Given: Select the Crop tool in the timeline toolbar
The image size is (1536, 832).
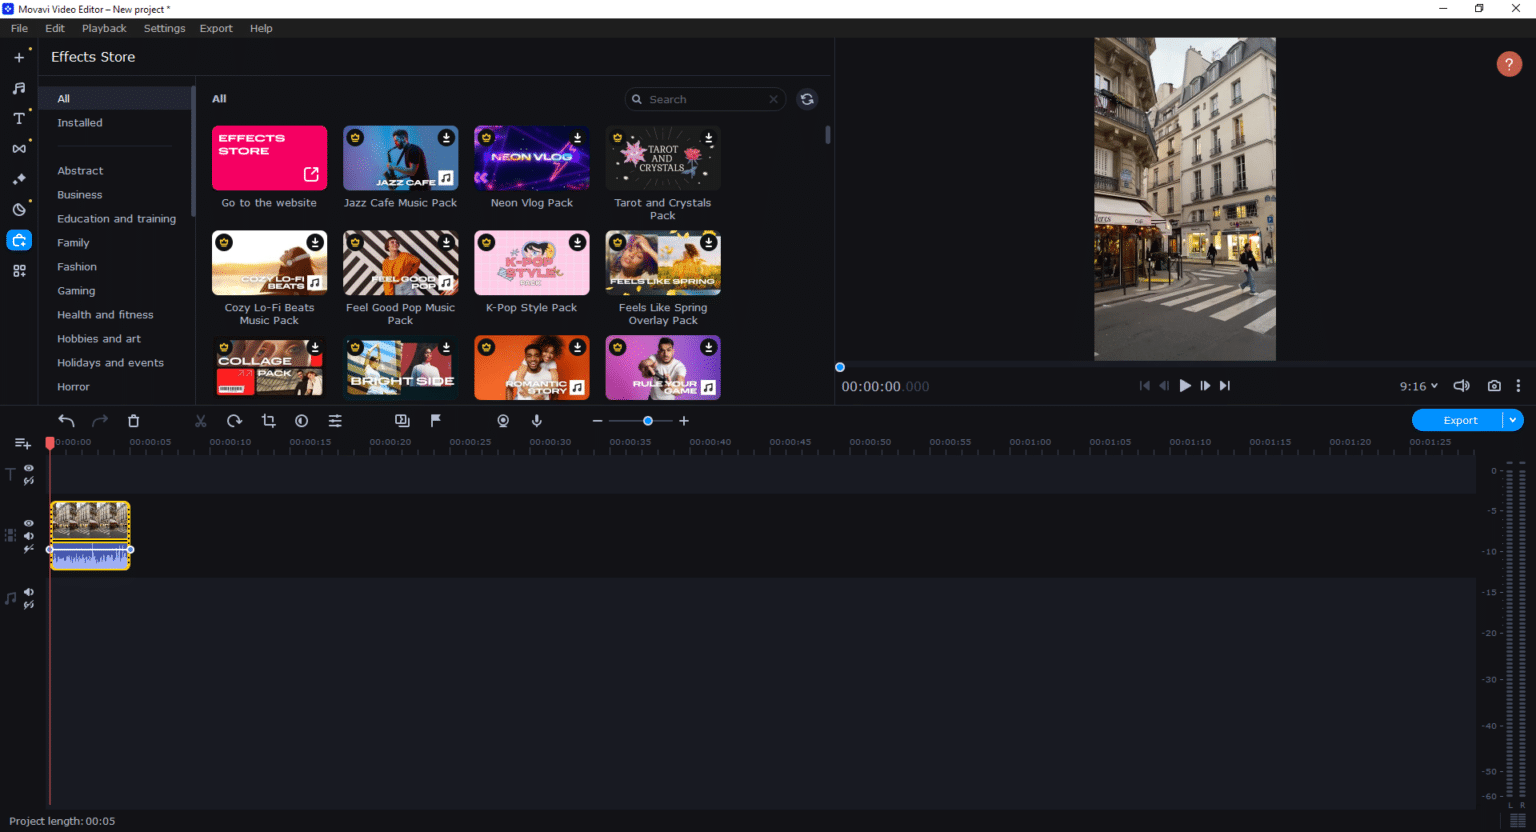Looking at the screenshot, I should pyautogui.click(x=268, y=420).
